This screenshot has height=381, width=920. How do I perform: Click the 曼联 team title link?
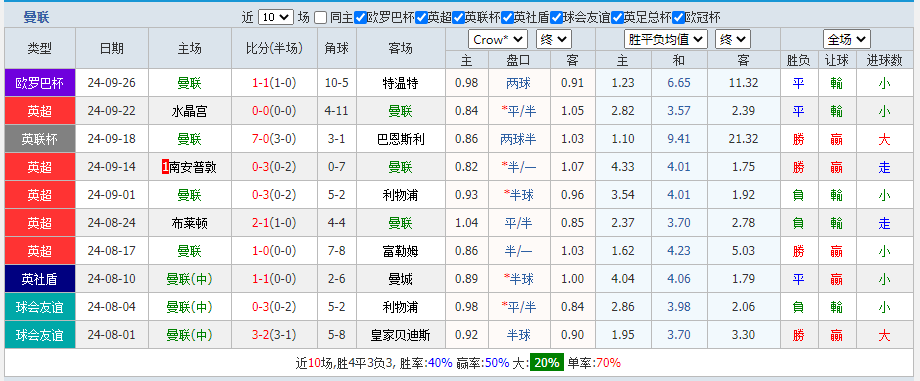[36, 18]
